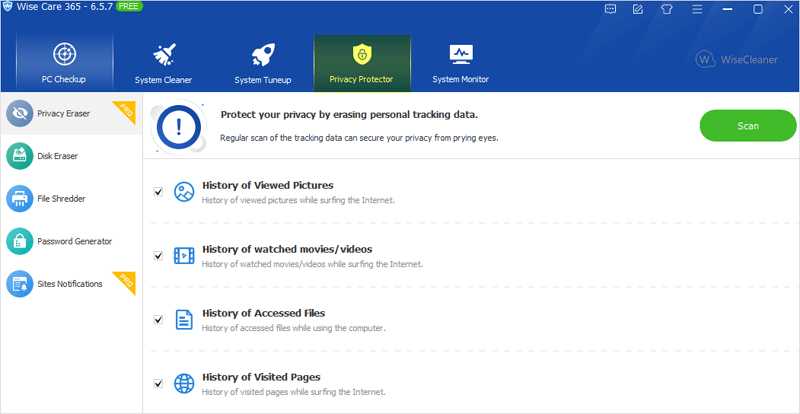Start the privacy Scan
This screenshot has width=800, height=414.
(748, 126)
